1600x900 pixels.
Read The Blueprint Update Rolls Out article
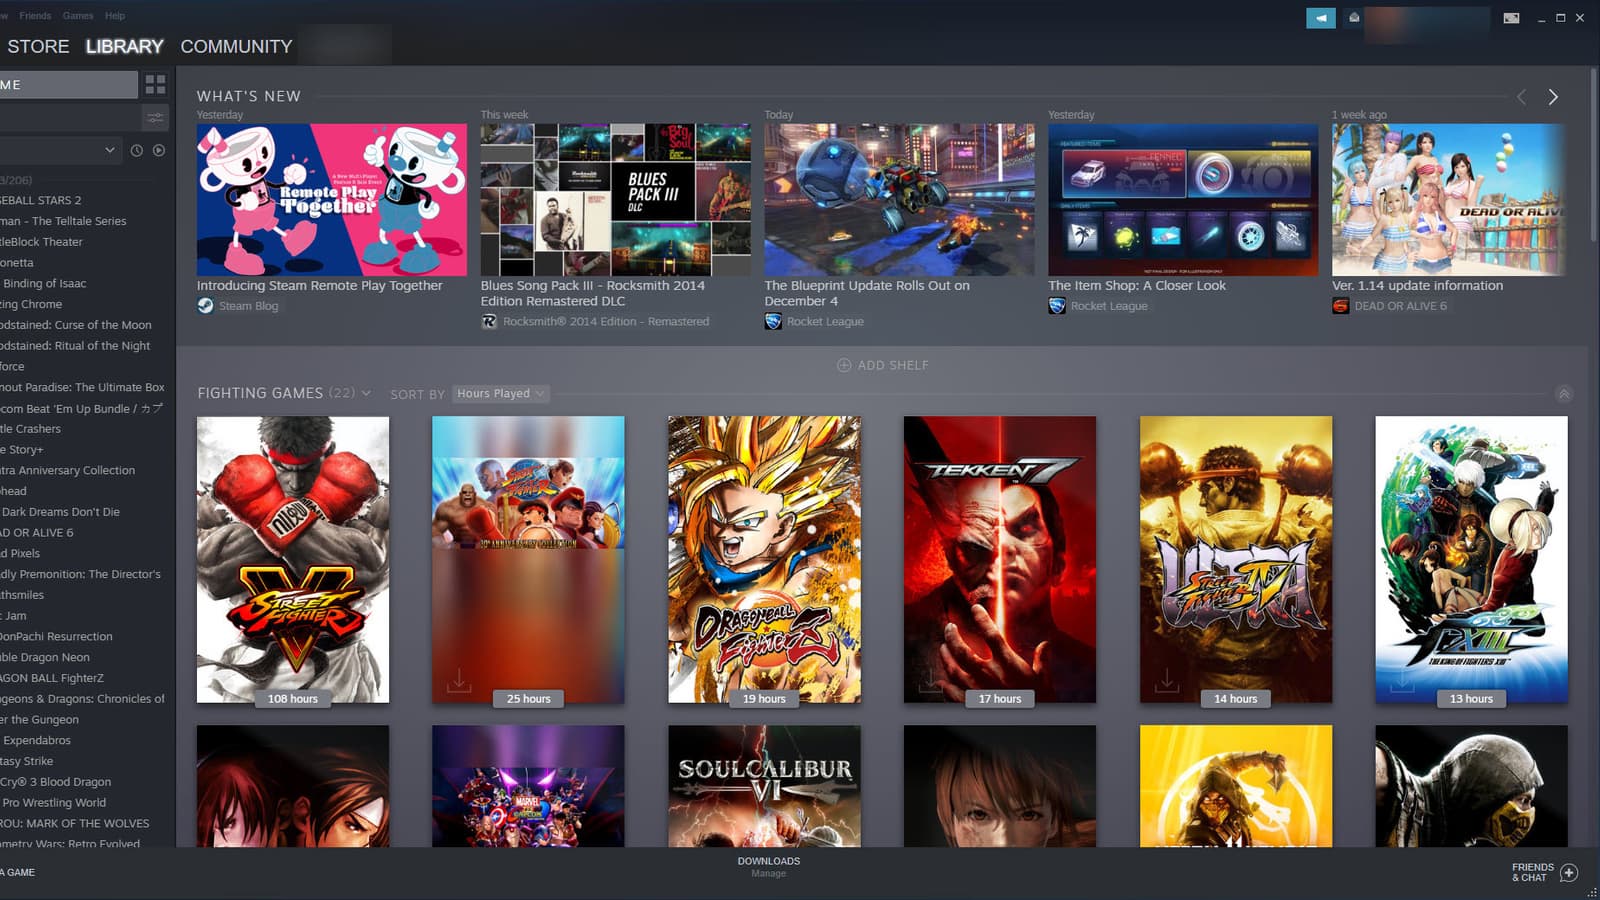coord(867,293)
